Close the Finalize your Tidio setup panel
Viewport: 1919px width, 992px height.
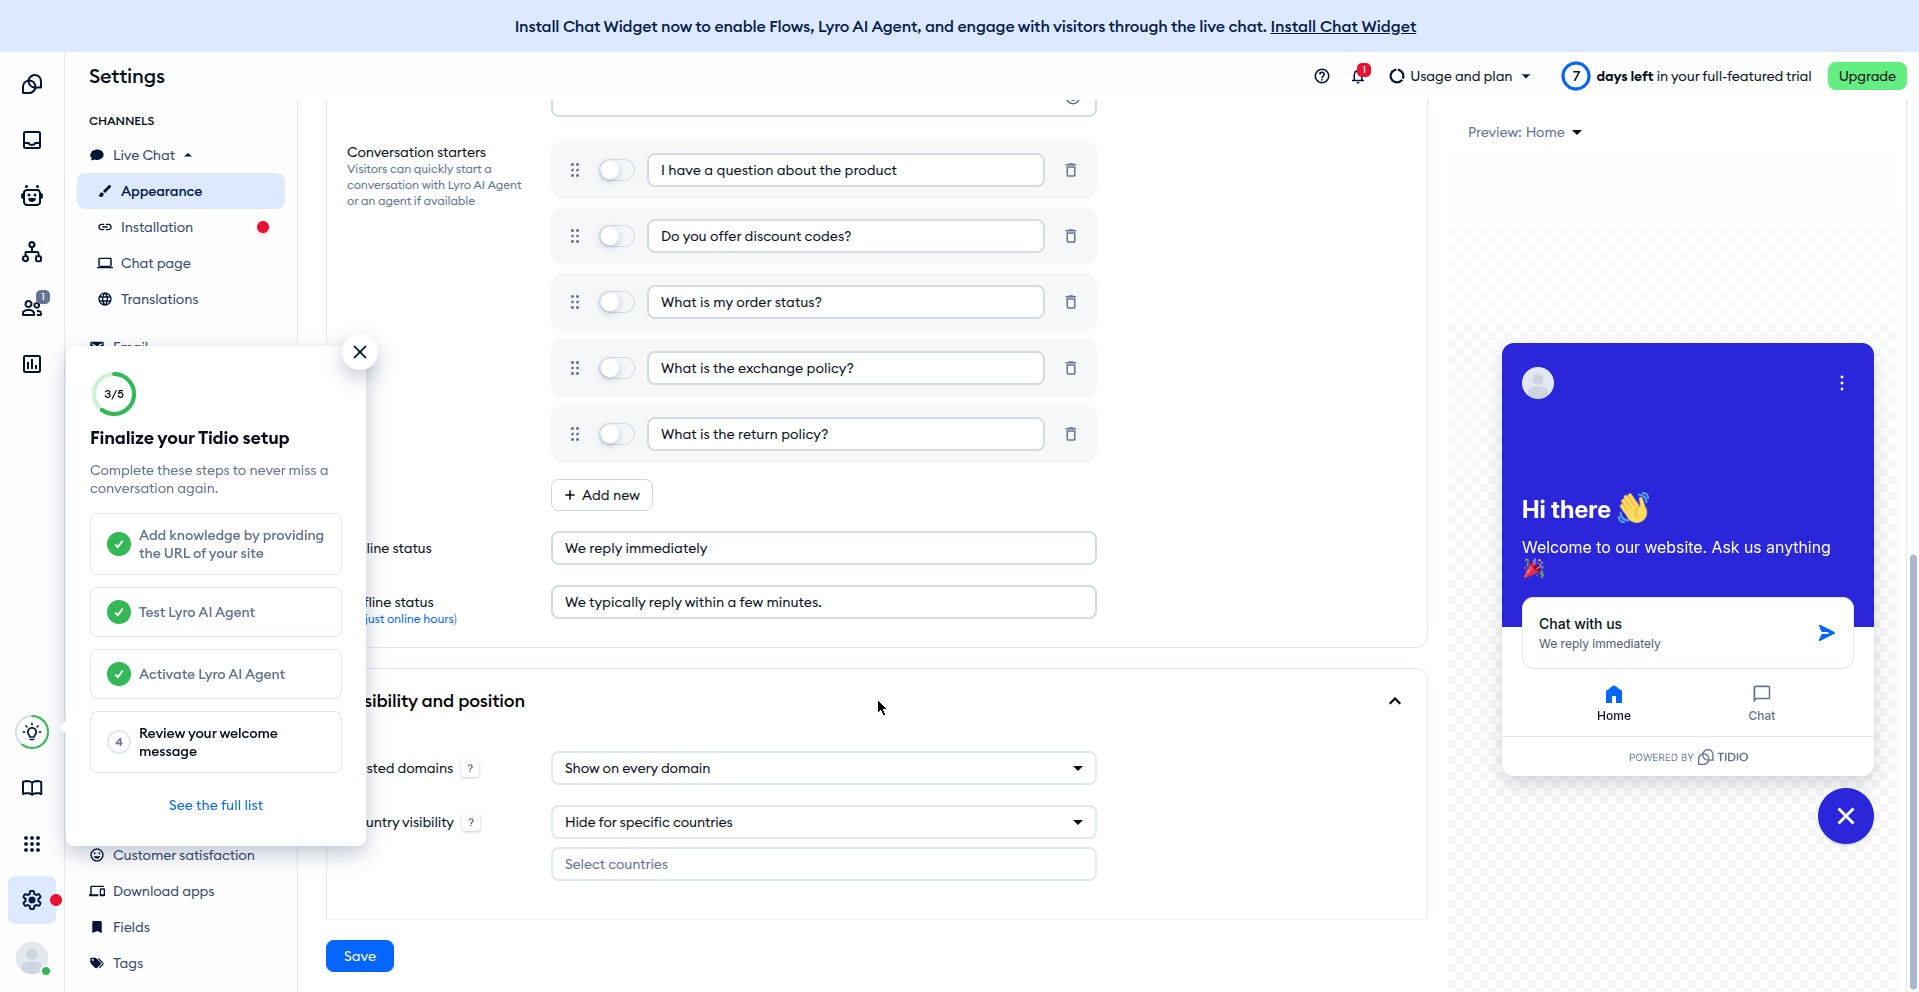click(360, 352)
